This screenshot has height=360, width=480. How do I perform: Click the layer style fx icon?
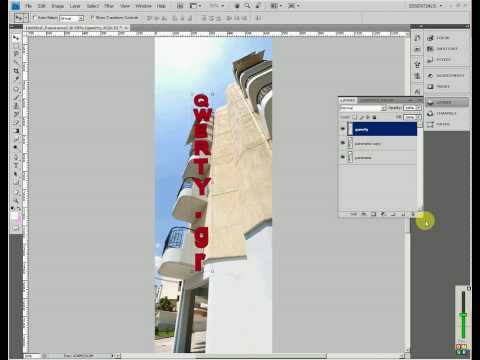[x=364, y=214]
